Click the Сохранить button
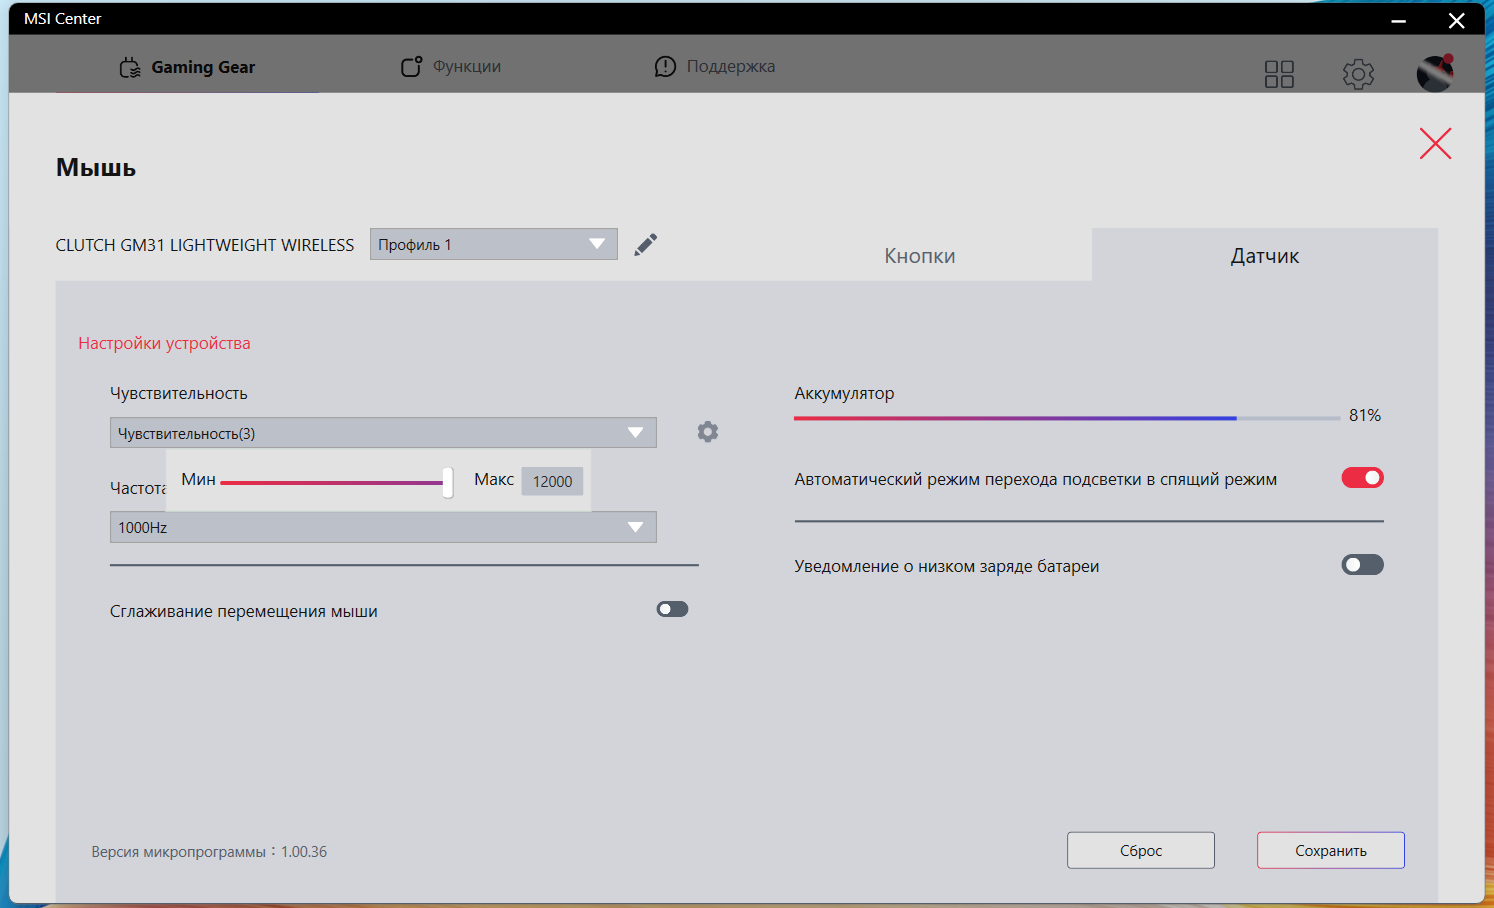 tap(1330, 851)
